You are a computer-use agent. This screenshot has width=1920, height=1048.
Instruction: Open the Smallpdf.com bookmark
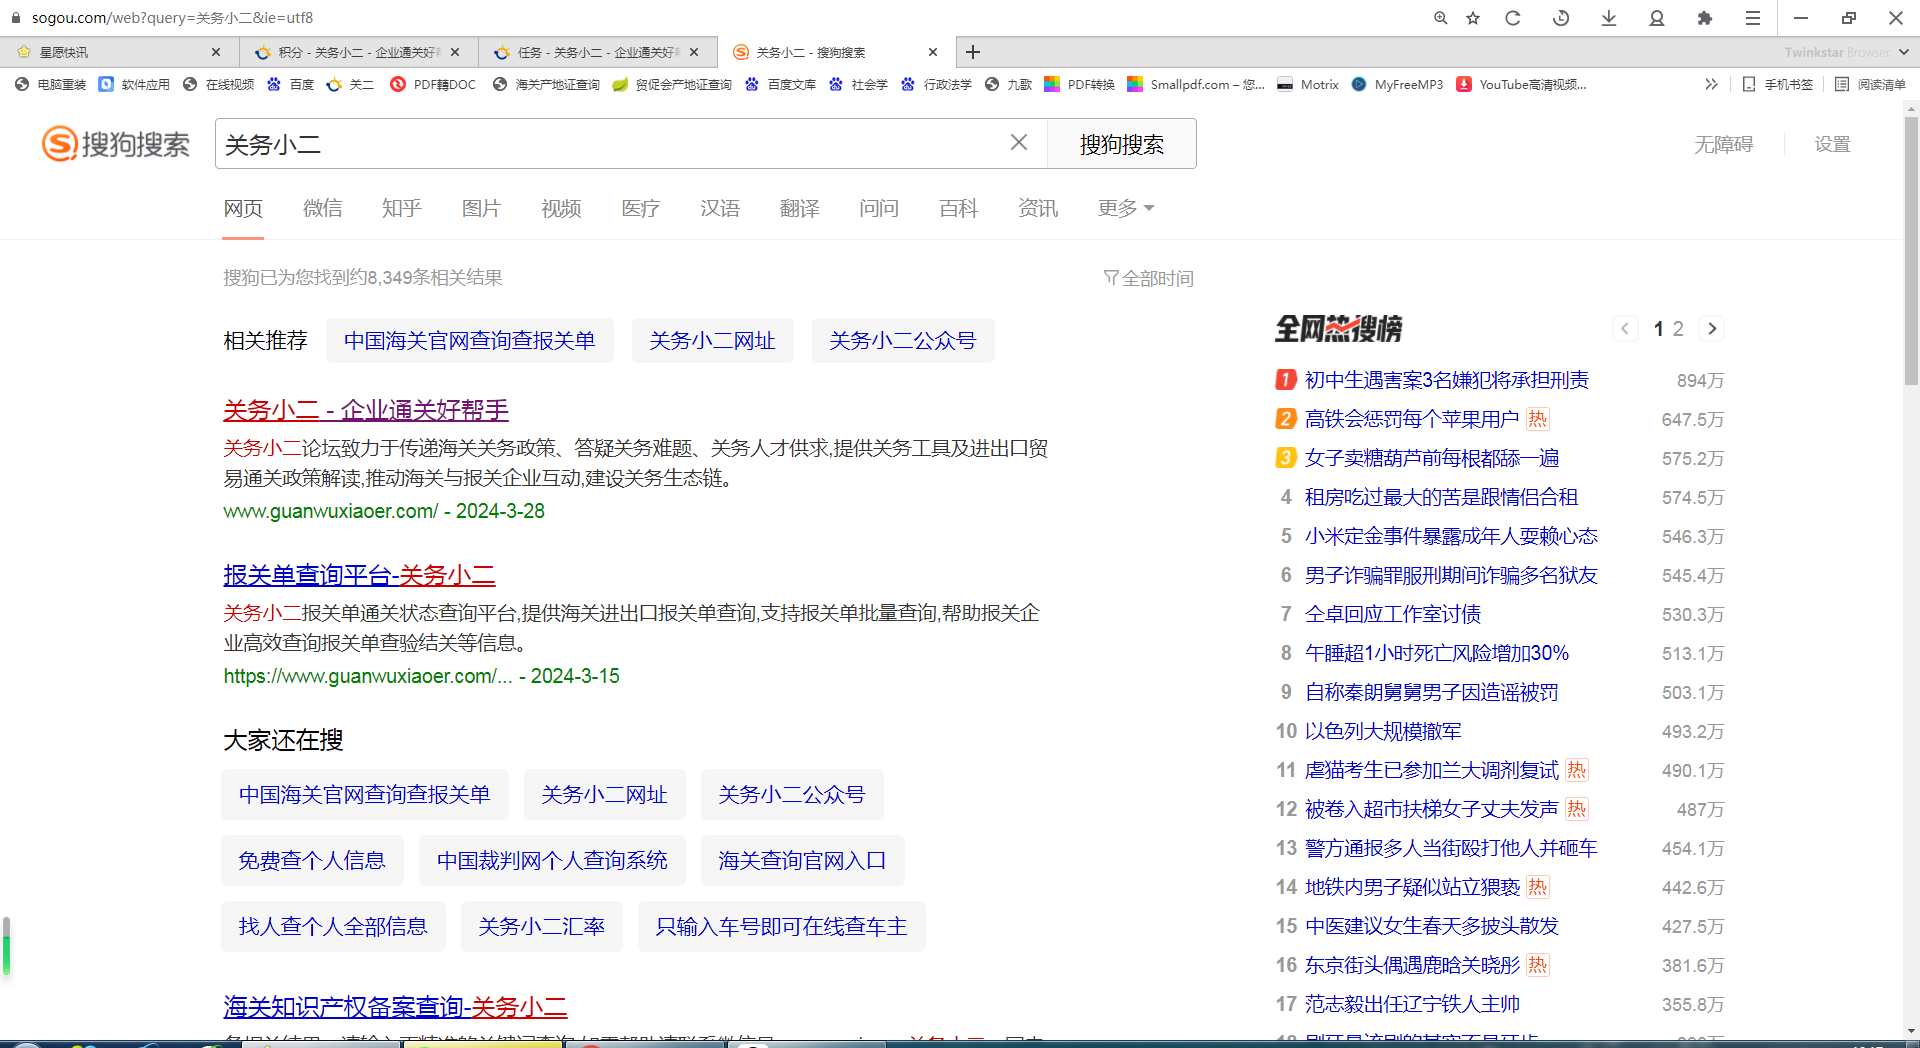(x=1197, y=84)
